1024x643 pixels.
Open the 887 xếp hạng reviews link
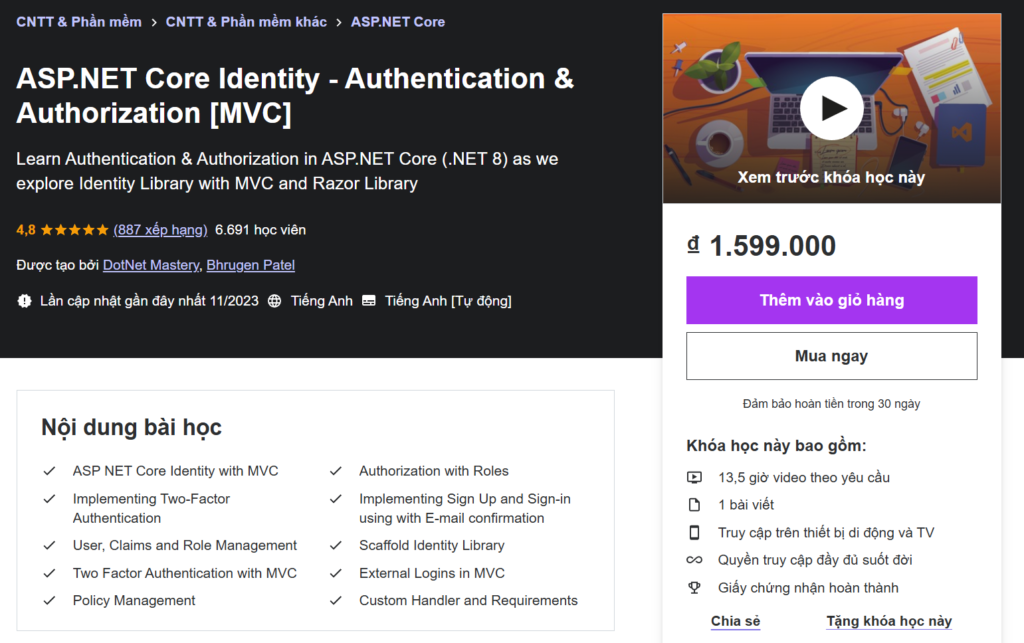[x=161, y=230]
